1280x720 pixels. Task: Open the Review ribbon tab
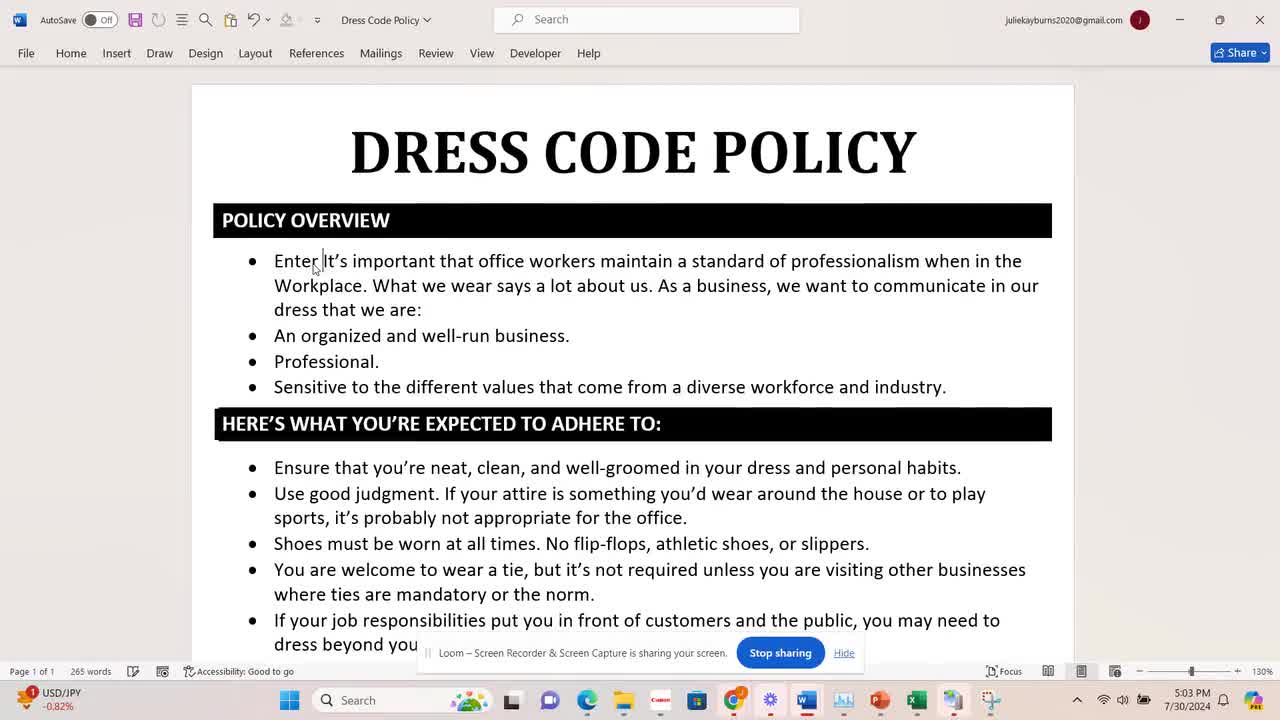pos(435,53)
